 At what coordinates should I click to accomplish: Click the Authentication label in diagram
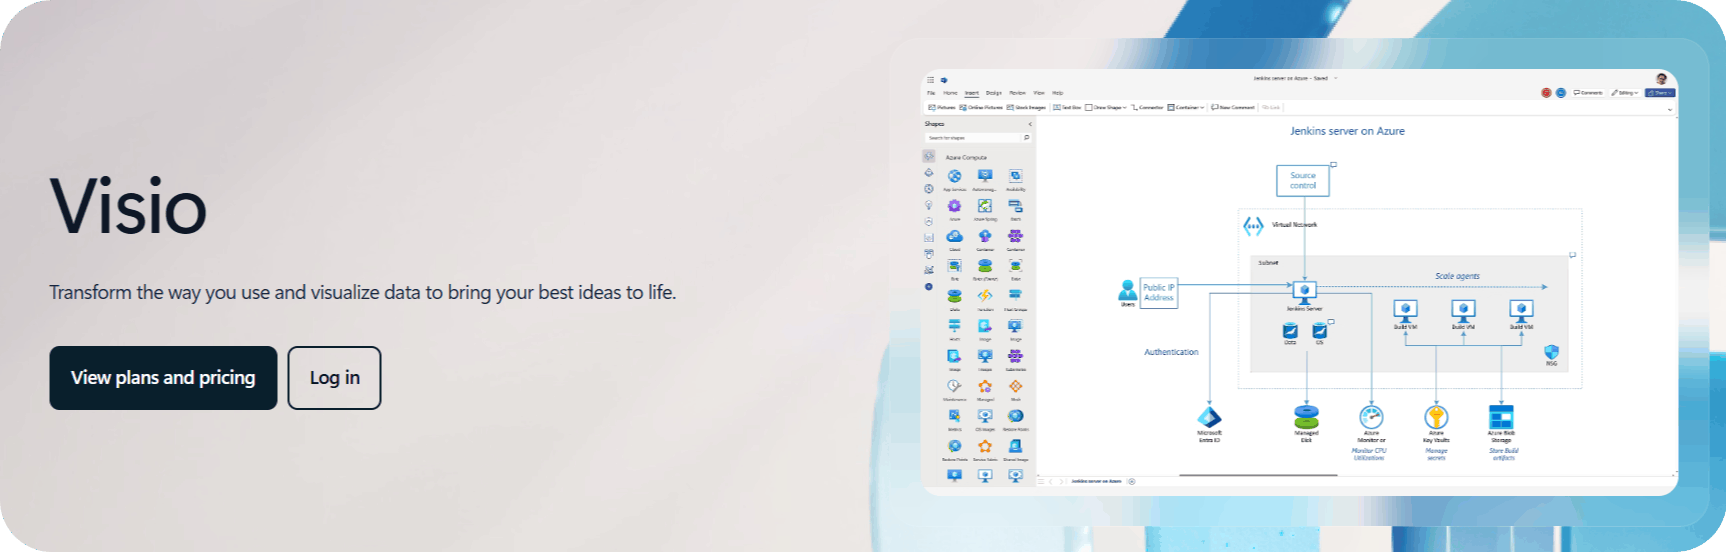(x=1171, y=352)
